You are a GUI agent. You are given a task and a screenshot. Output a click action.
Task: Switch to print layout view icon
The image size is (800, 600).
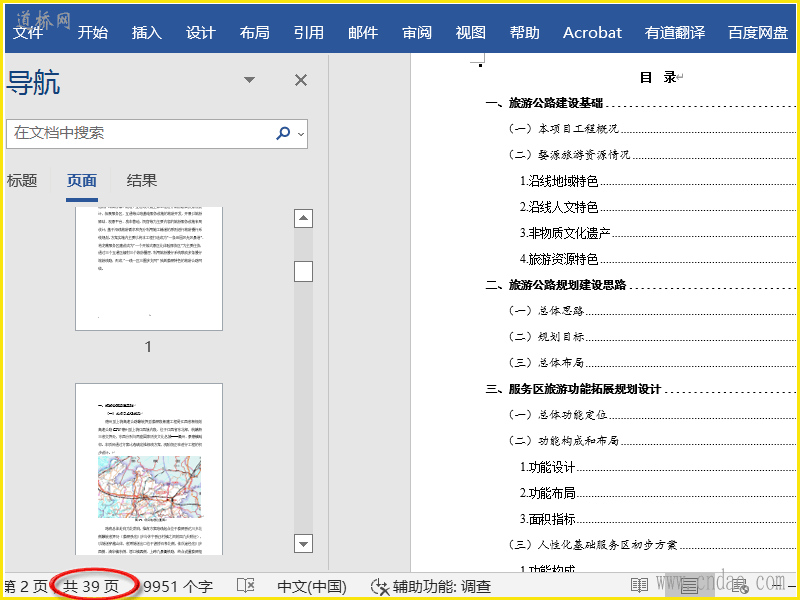689,586
